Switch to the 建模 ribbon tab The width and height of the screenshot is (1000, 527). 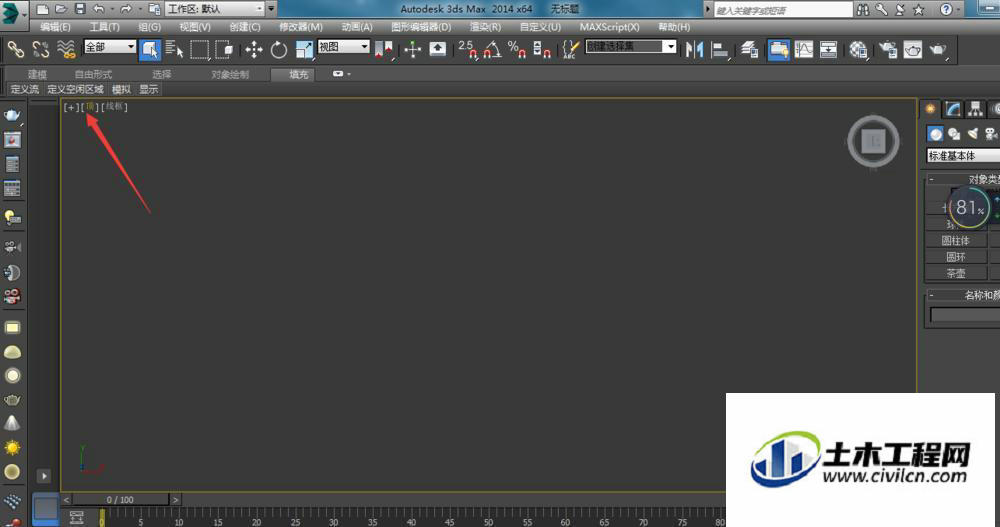tap(37, 75)
